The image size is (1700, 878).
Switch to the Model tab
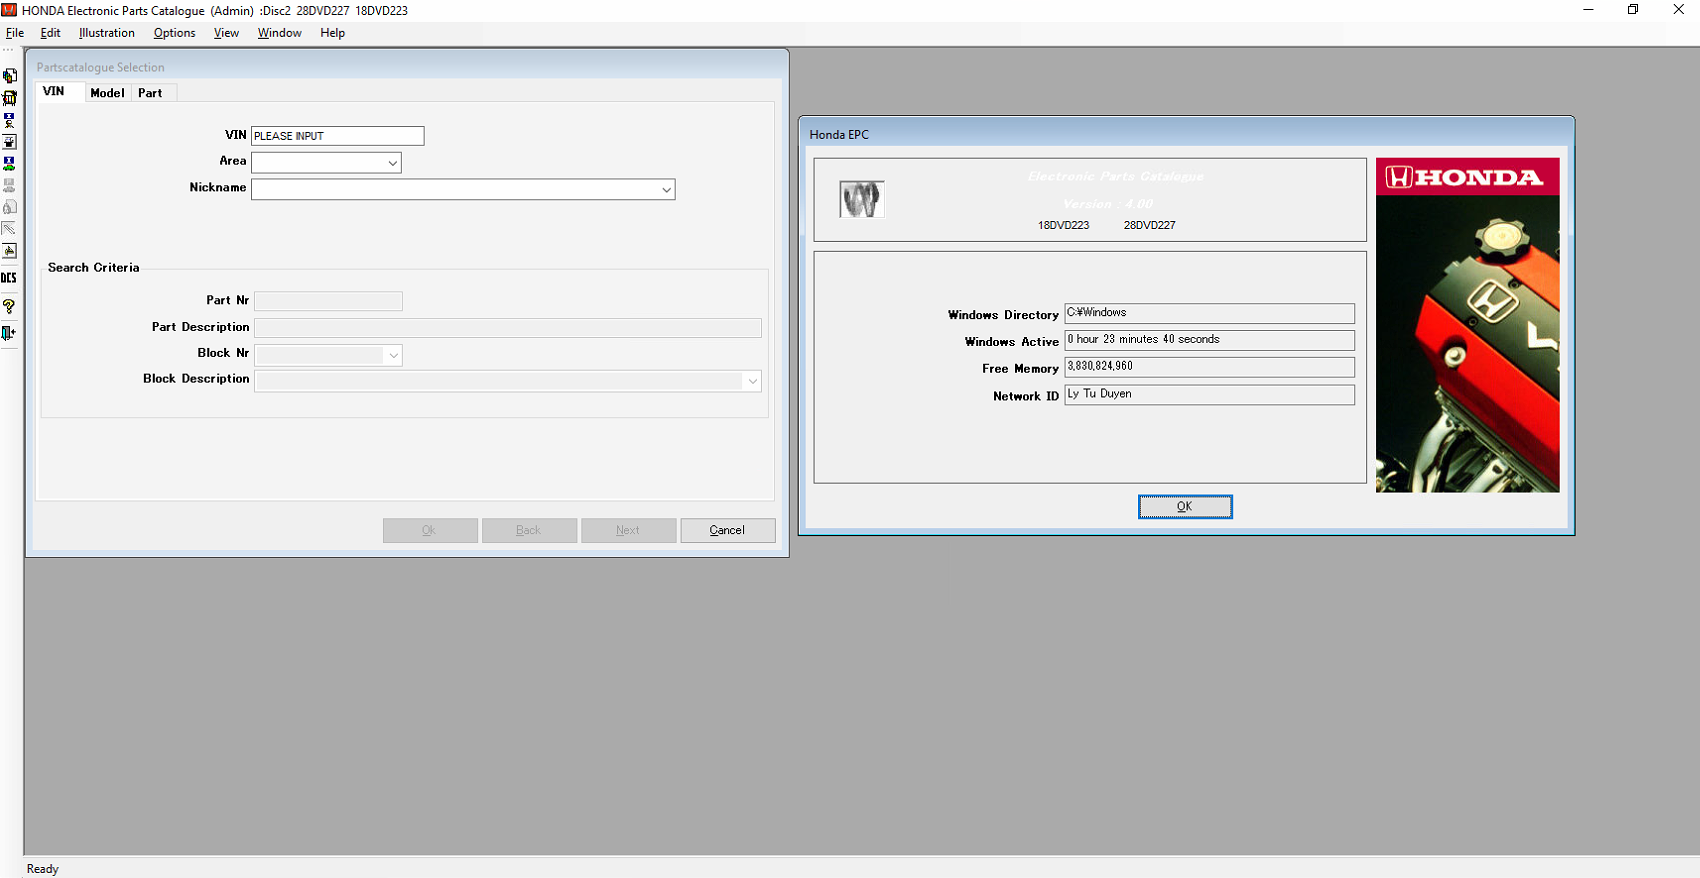(107, 93)
